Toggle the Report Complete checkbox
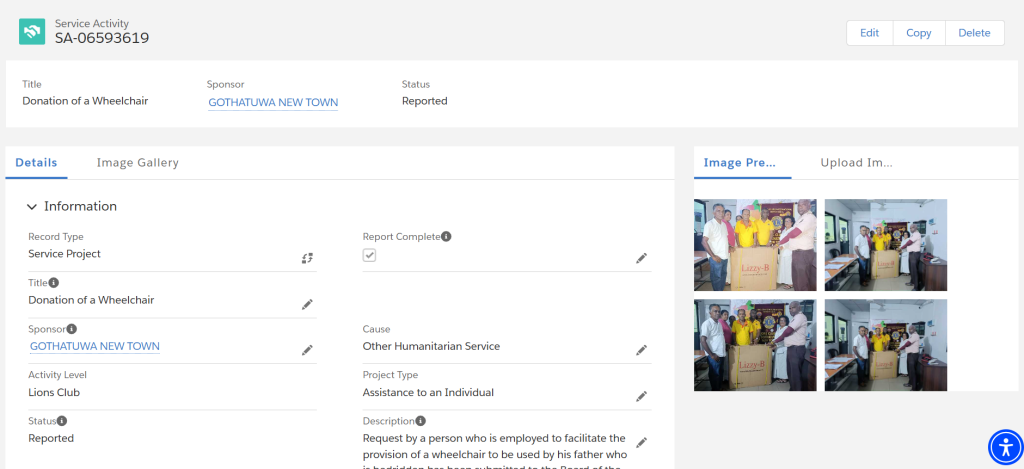Viewport: 1024px width, 469px height. (370, 255)
